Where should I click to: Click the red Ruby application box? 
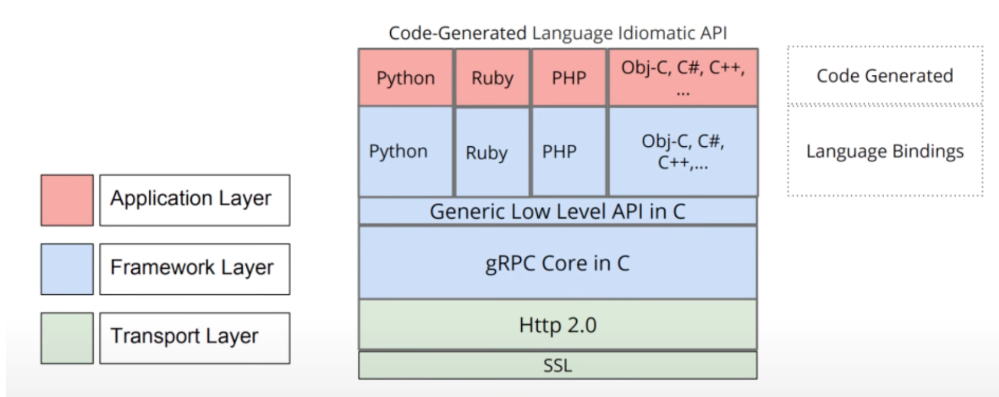[x=492, y=77]
